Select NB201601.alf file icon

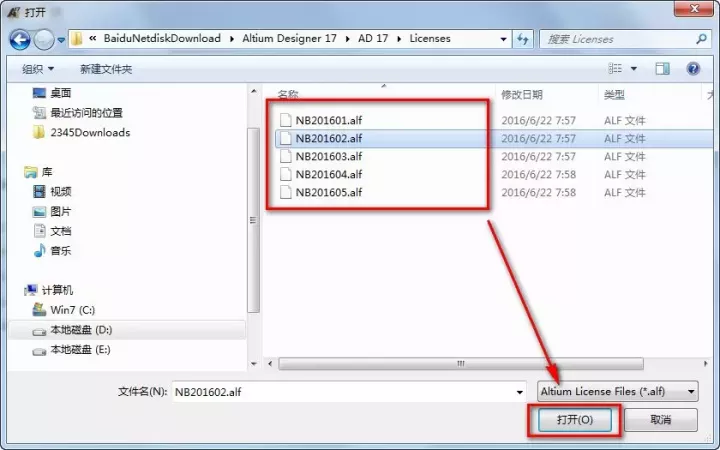[286, 121]
